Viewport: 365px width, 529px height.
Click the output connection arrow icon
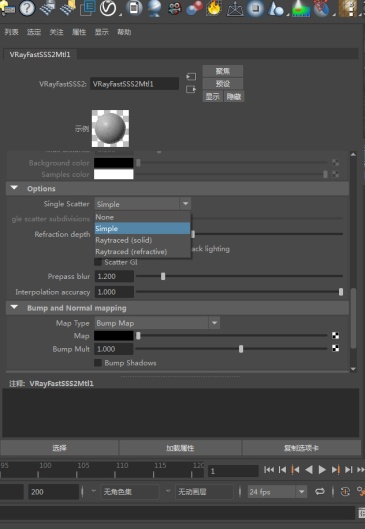point(191,90)
